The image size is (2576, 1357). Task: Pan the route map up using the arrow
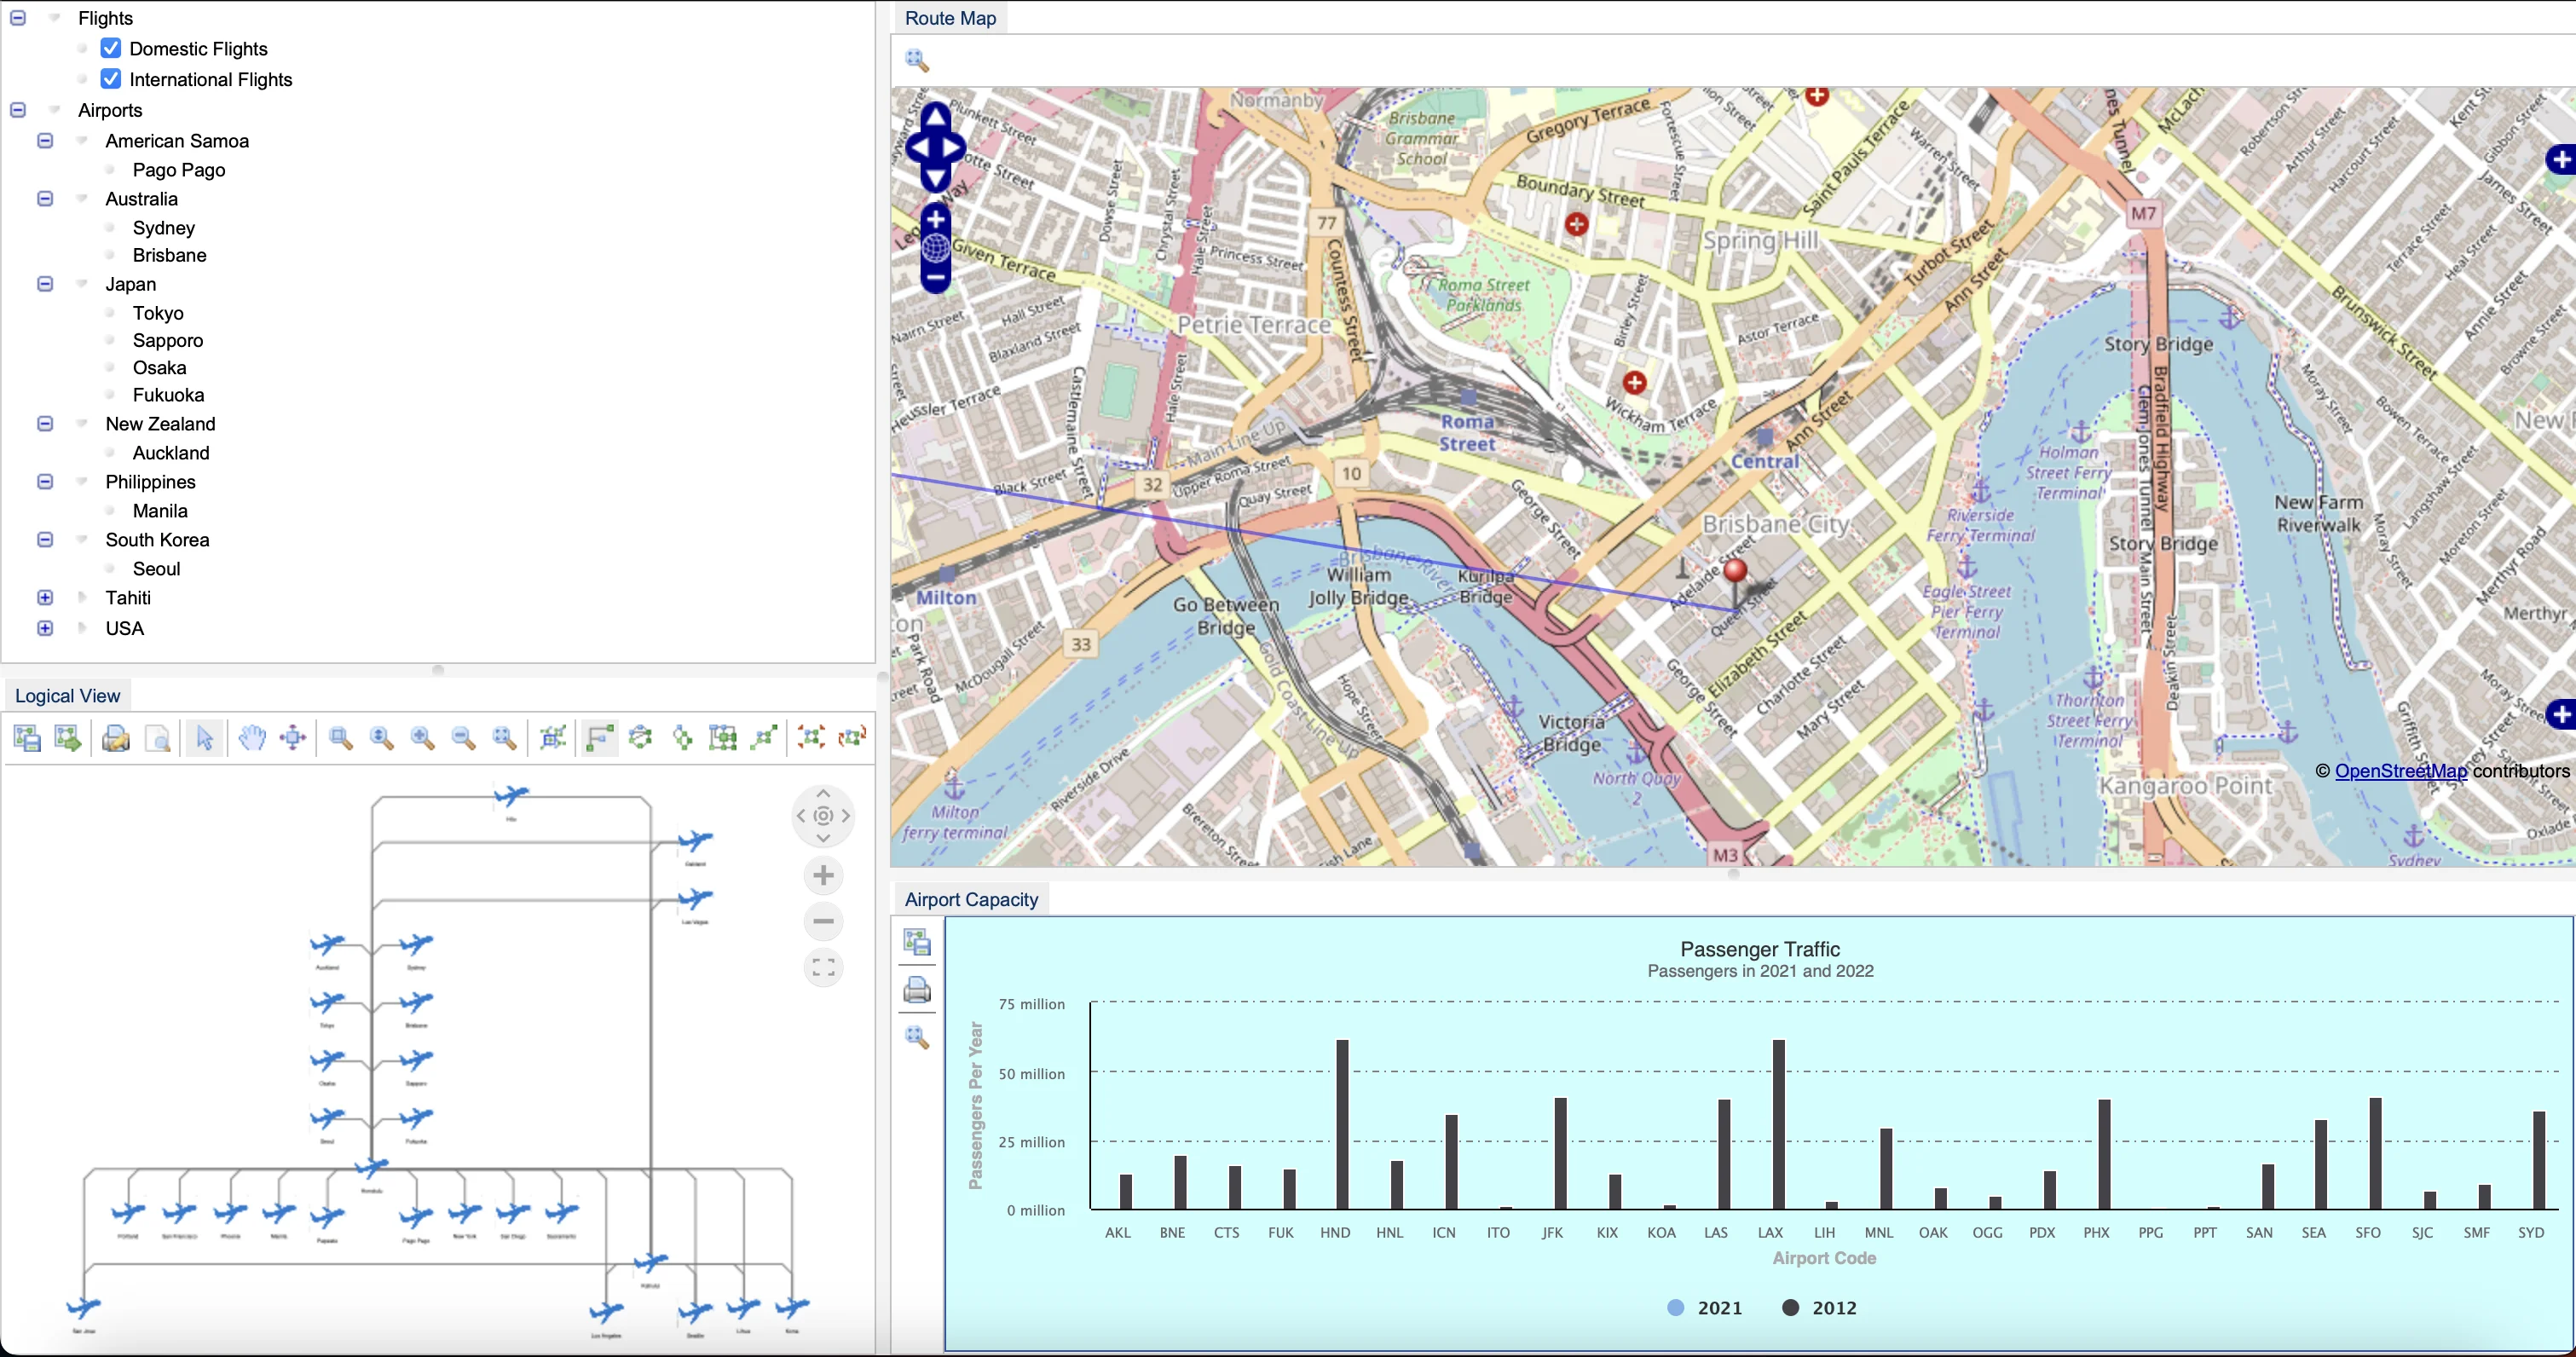click(935, 117)
